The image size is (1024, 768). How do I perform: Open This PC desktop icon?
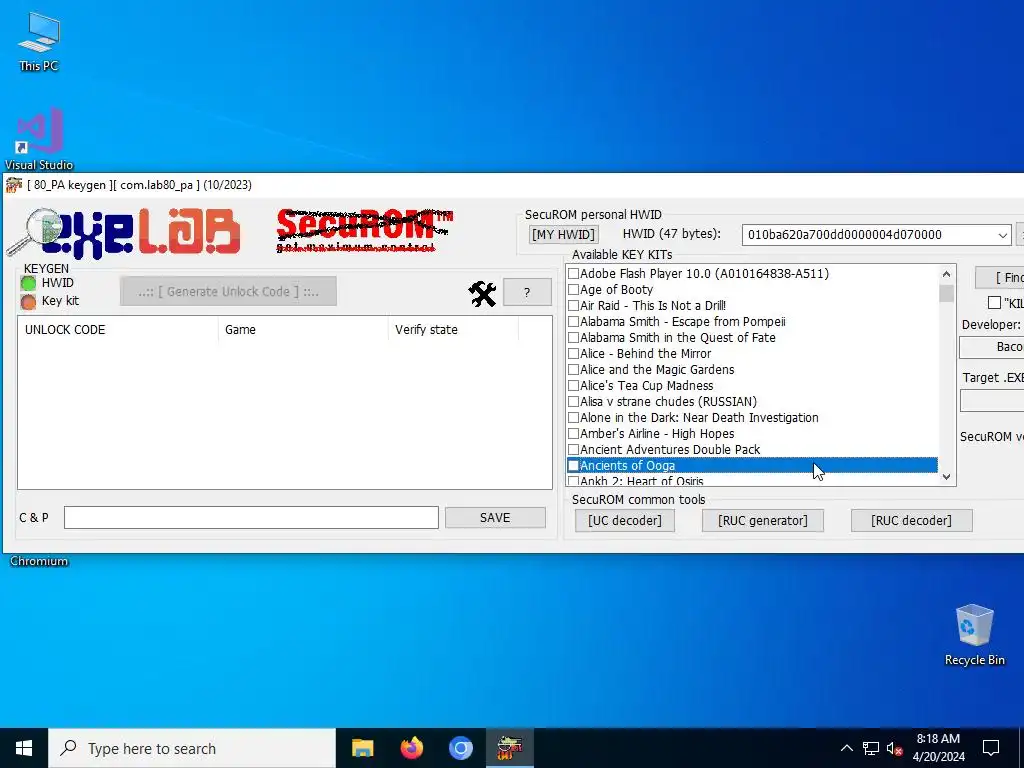39,42
